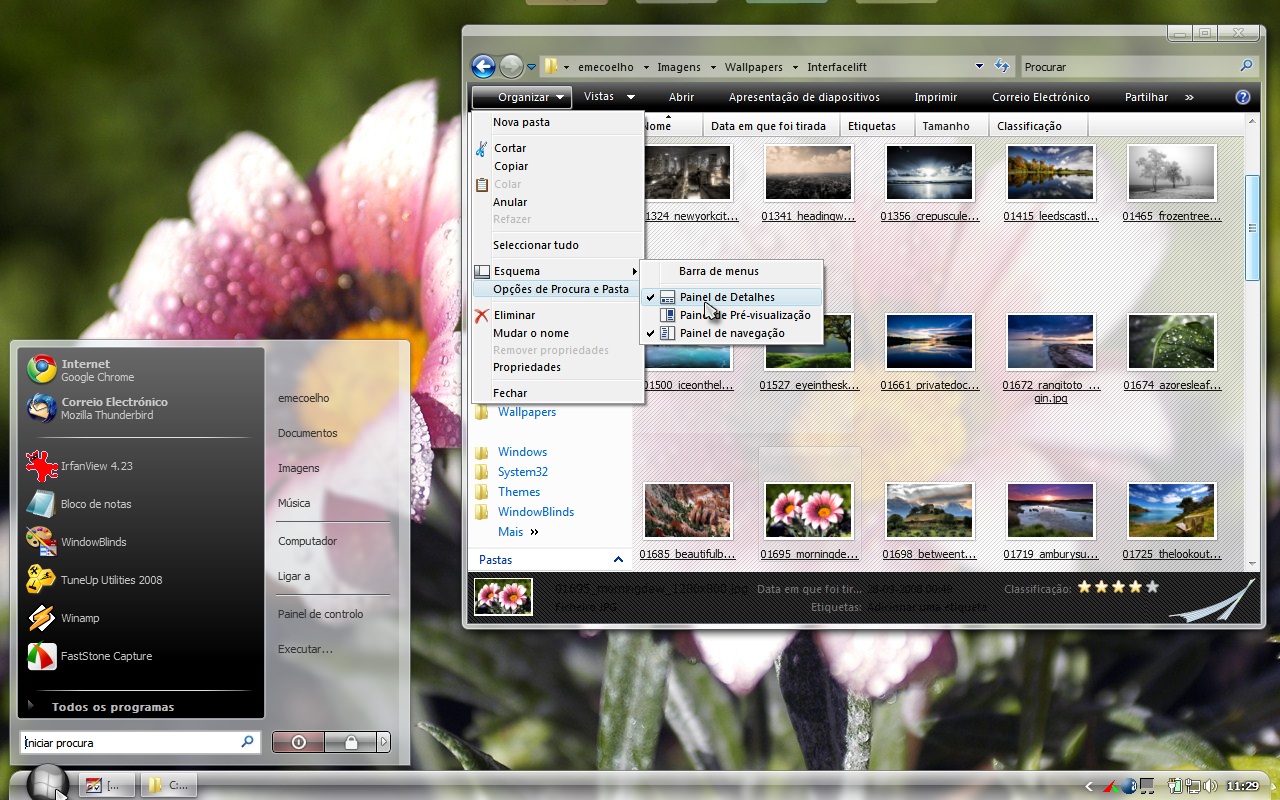Choose Eliminar from the menu
The width and height of the screenshot is (1280, 800).
[x=557, y=315]
